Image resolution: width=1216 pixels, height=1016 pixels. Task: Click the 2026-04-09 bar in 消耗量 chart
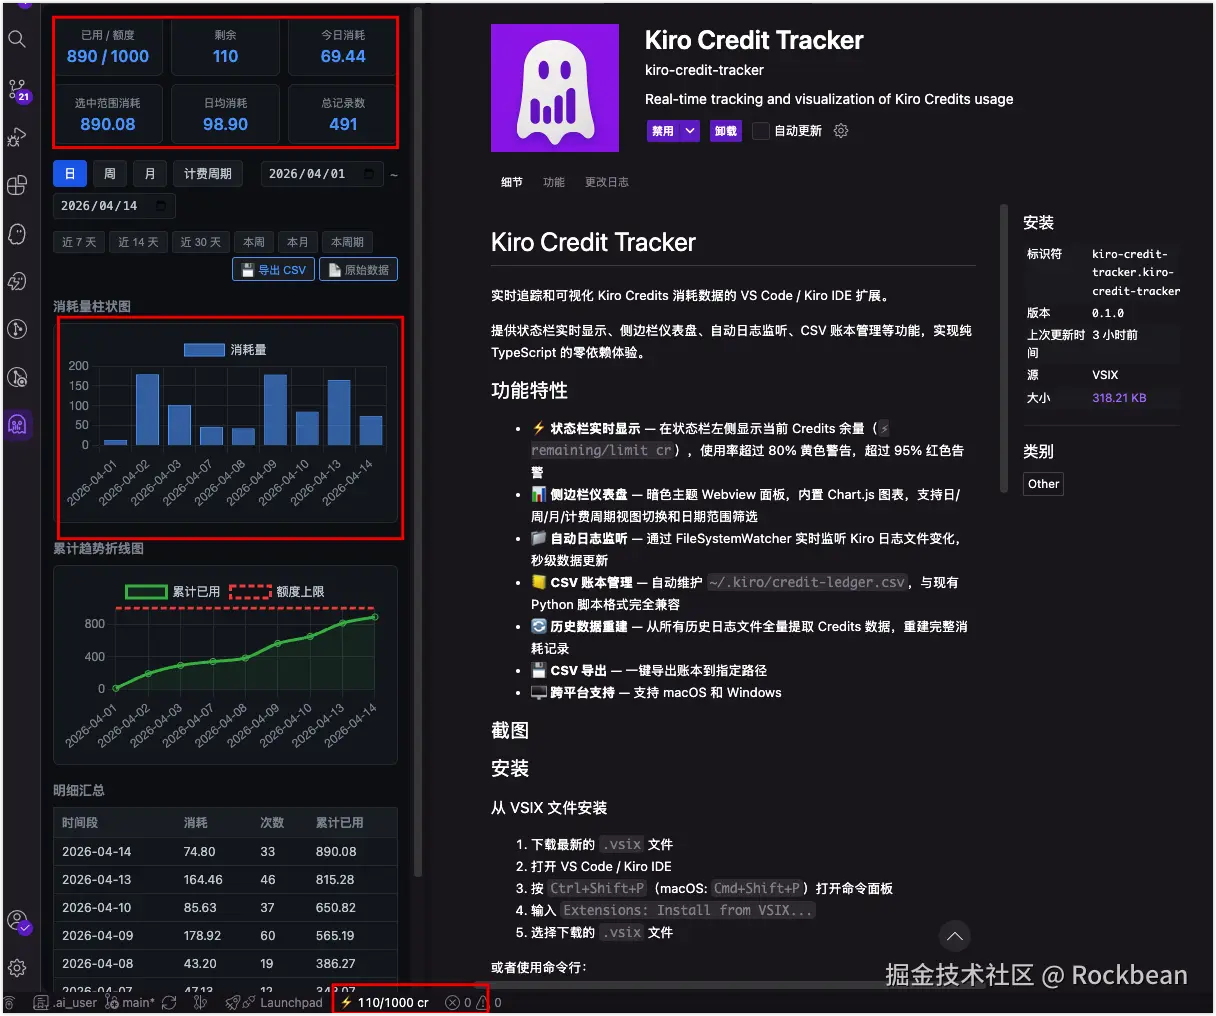pyautogui.click(x=275, y=410)
